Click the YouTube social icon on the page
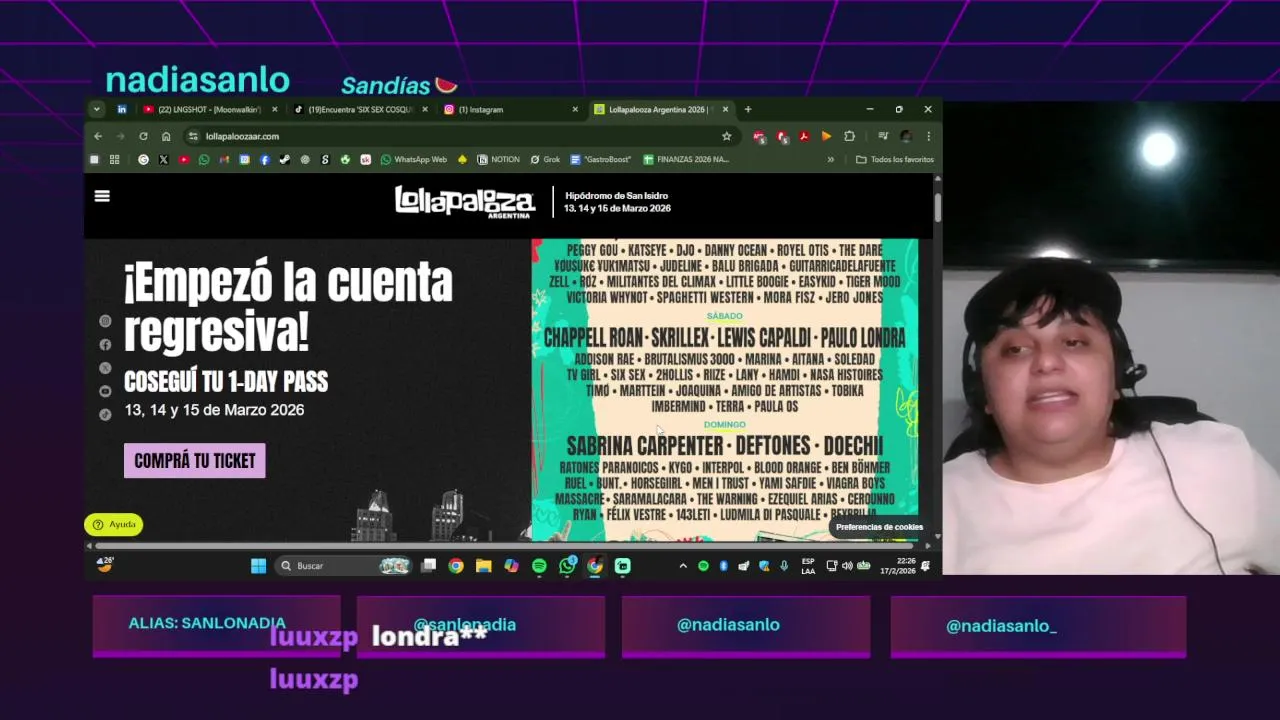 click(105, 391)
